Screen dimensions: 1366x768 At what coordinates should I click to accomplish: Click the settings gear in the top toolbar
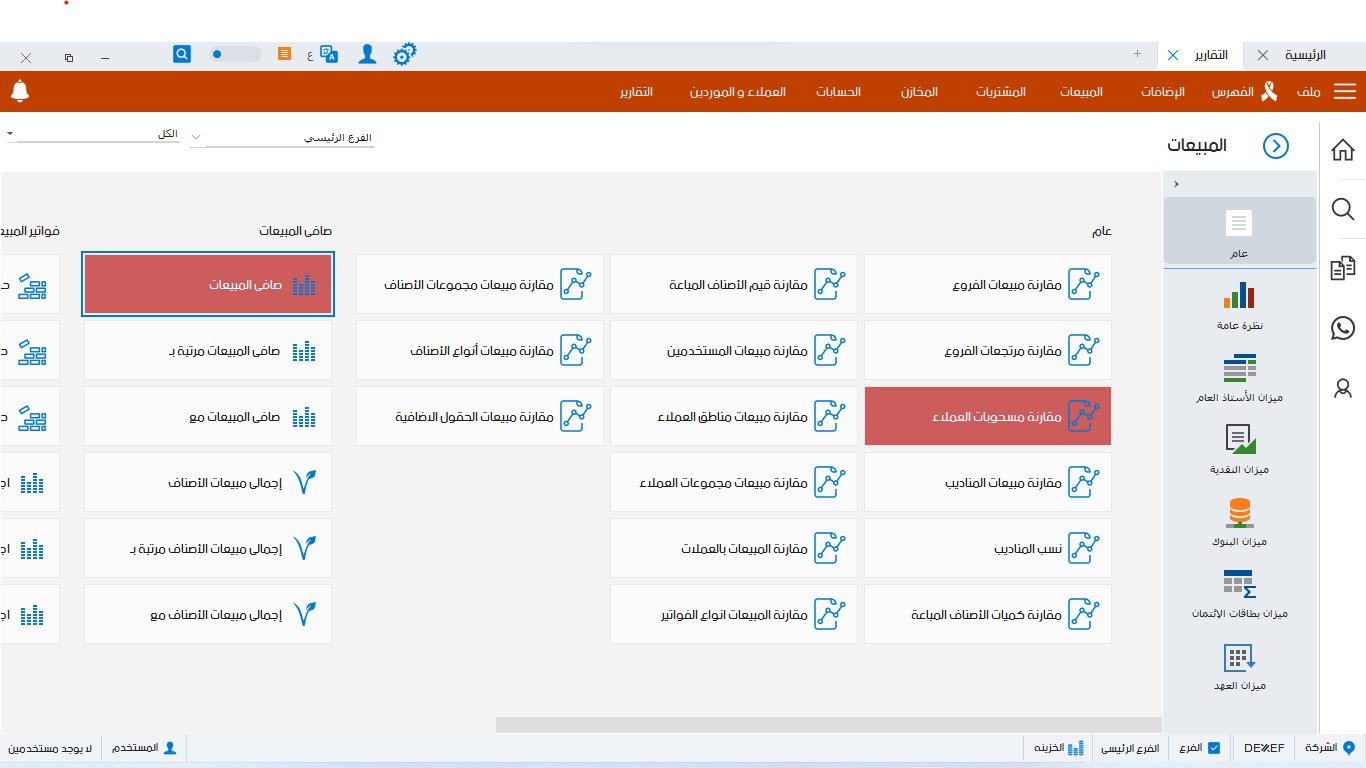coord(405,54)
